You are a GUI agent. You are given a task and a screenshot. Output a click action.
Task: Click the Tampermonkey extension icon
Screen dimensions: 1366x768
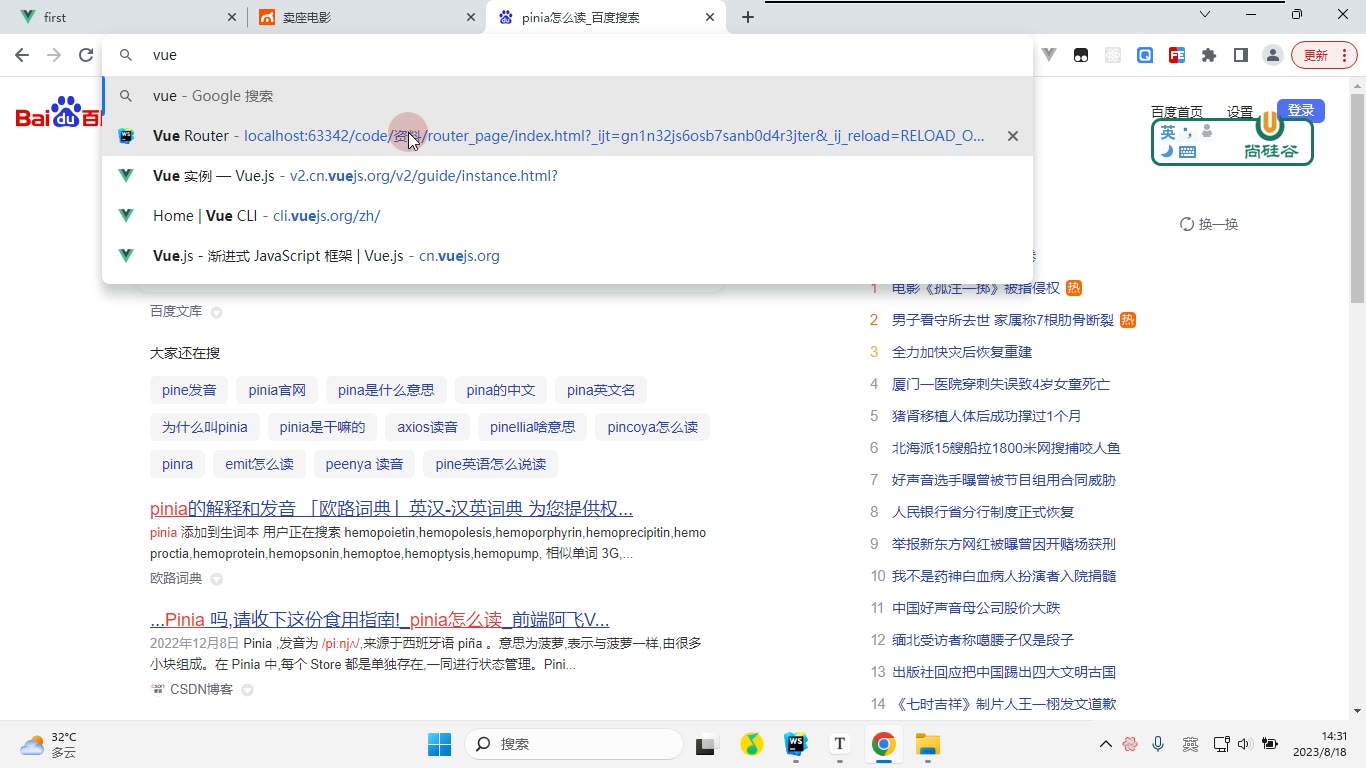coord(1081,55)
